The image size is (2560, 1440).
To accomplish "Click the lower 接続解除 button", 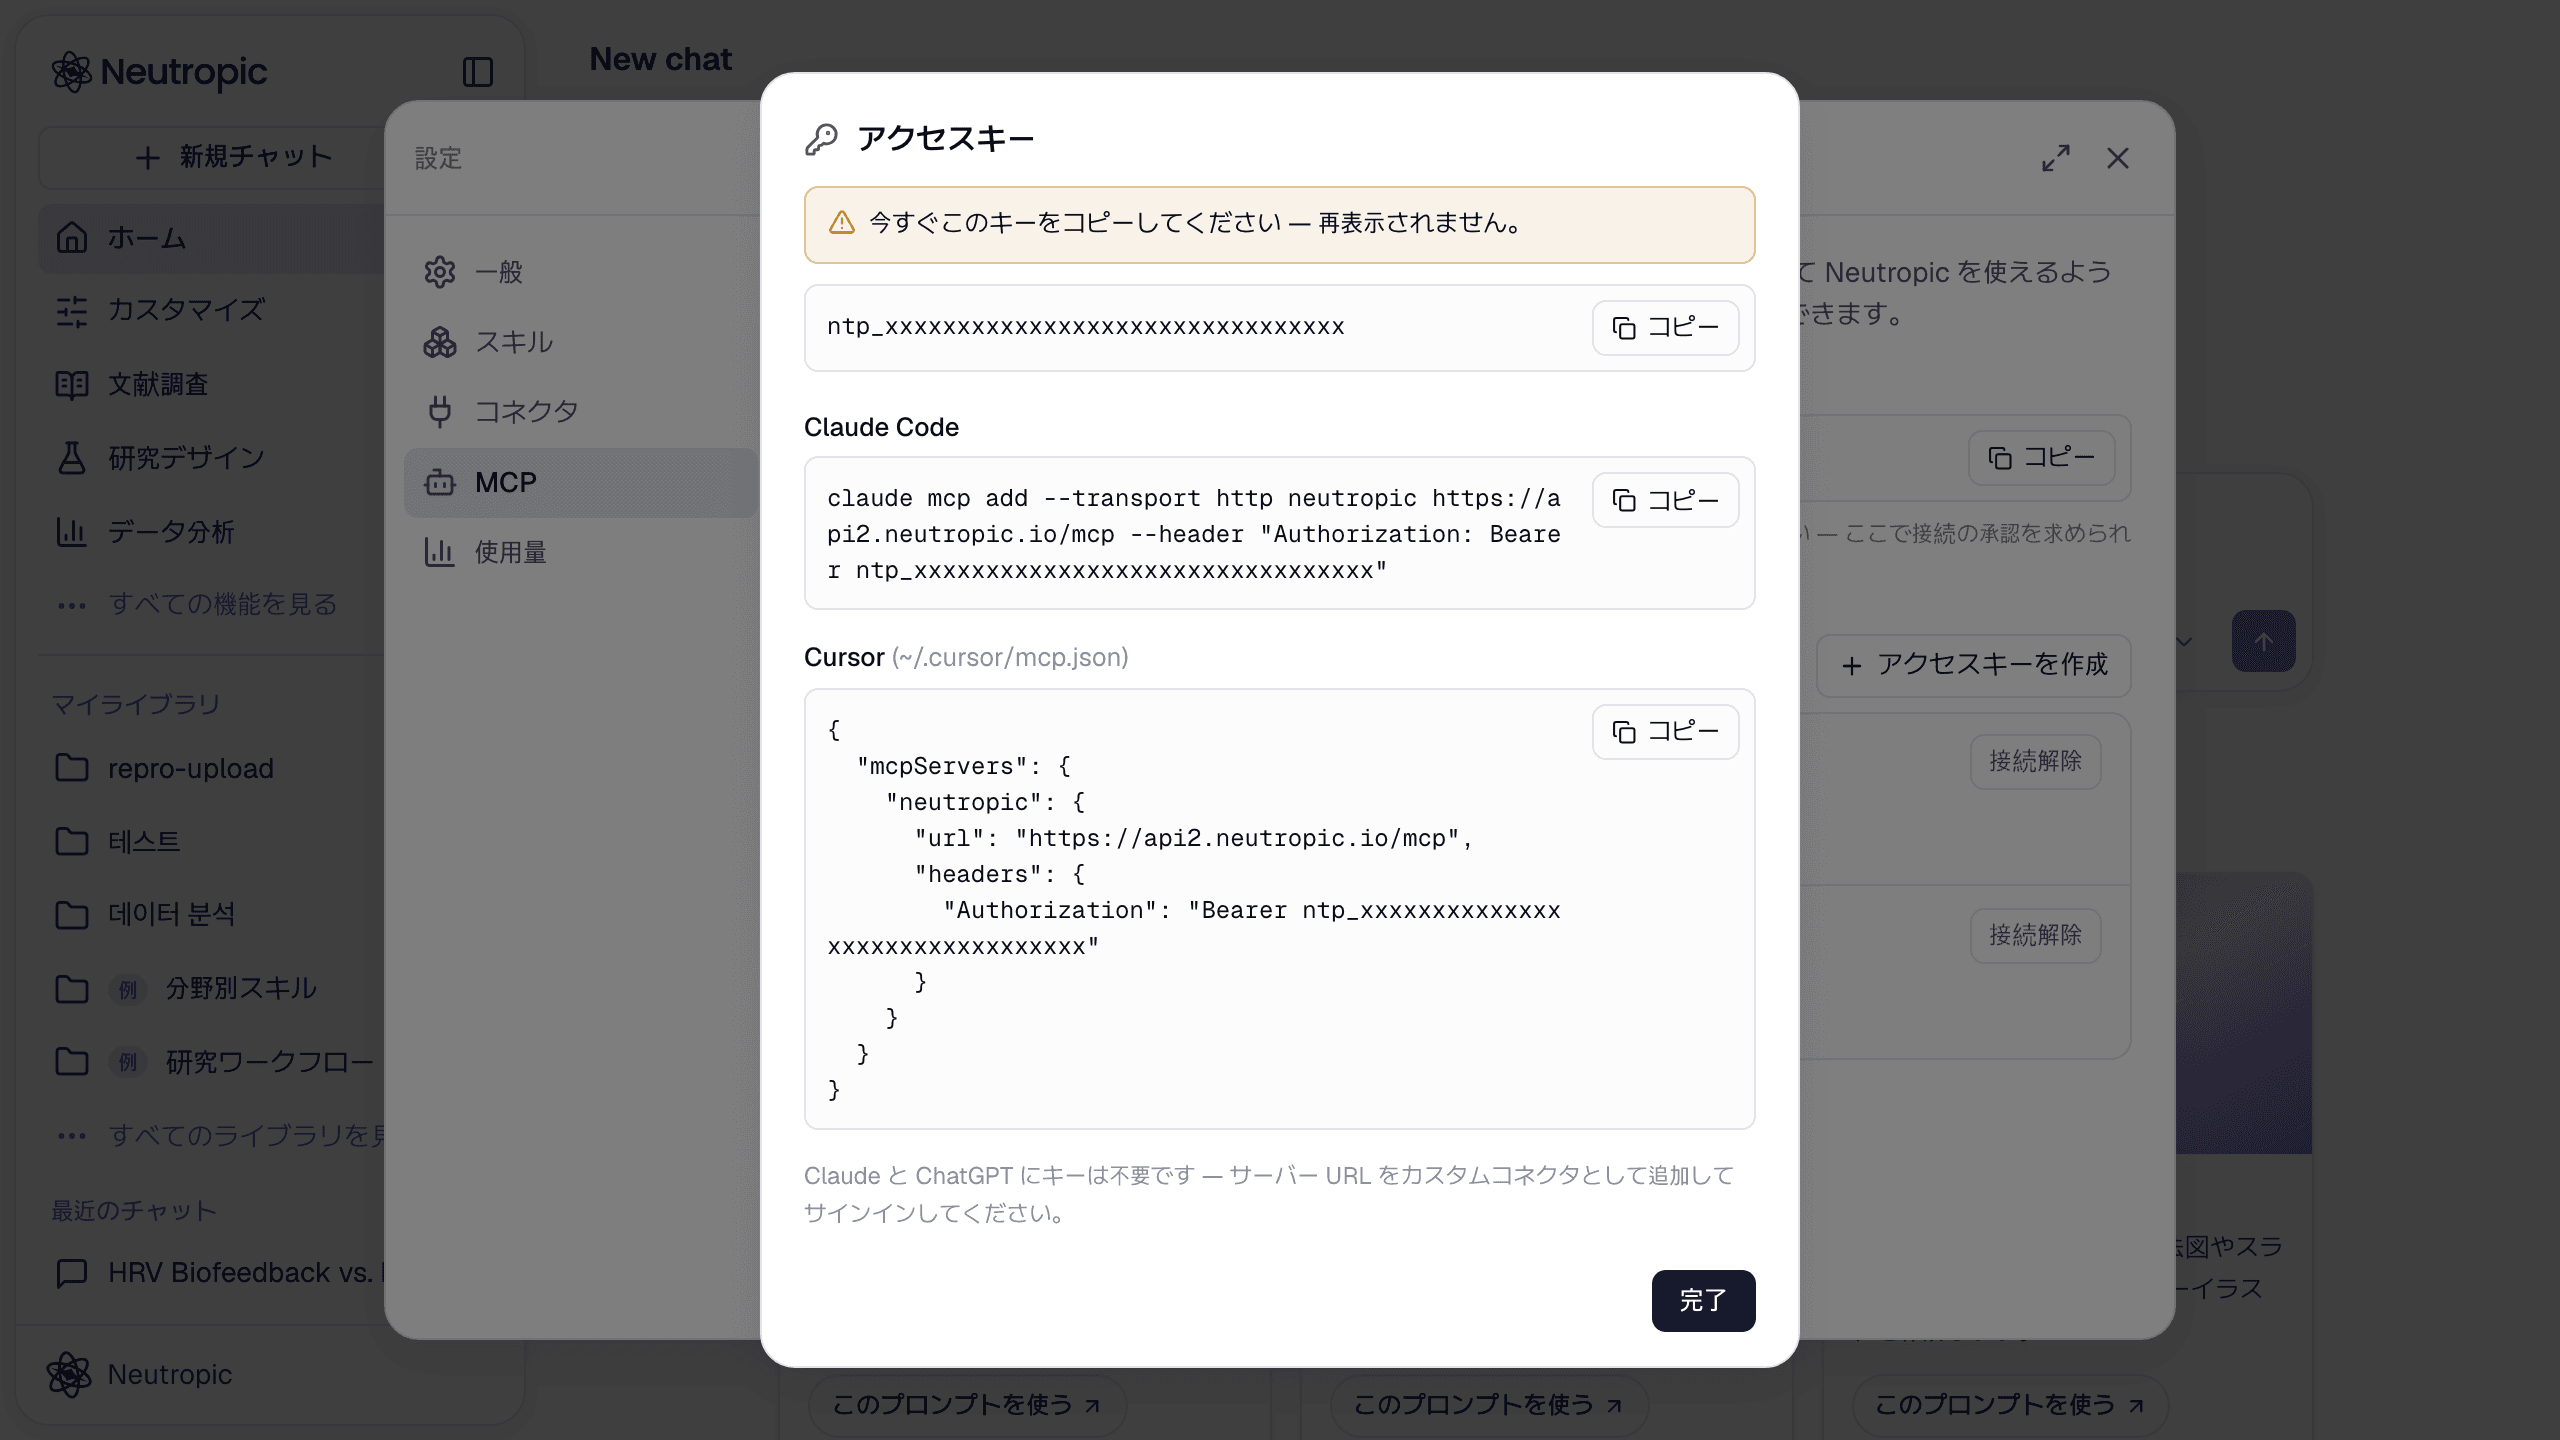I will pos(2035,936).
